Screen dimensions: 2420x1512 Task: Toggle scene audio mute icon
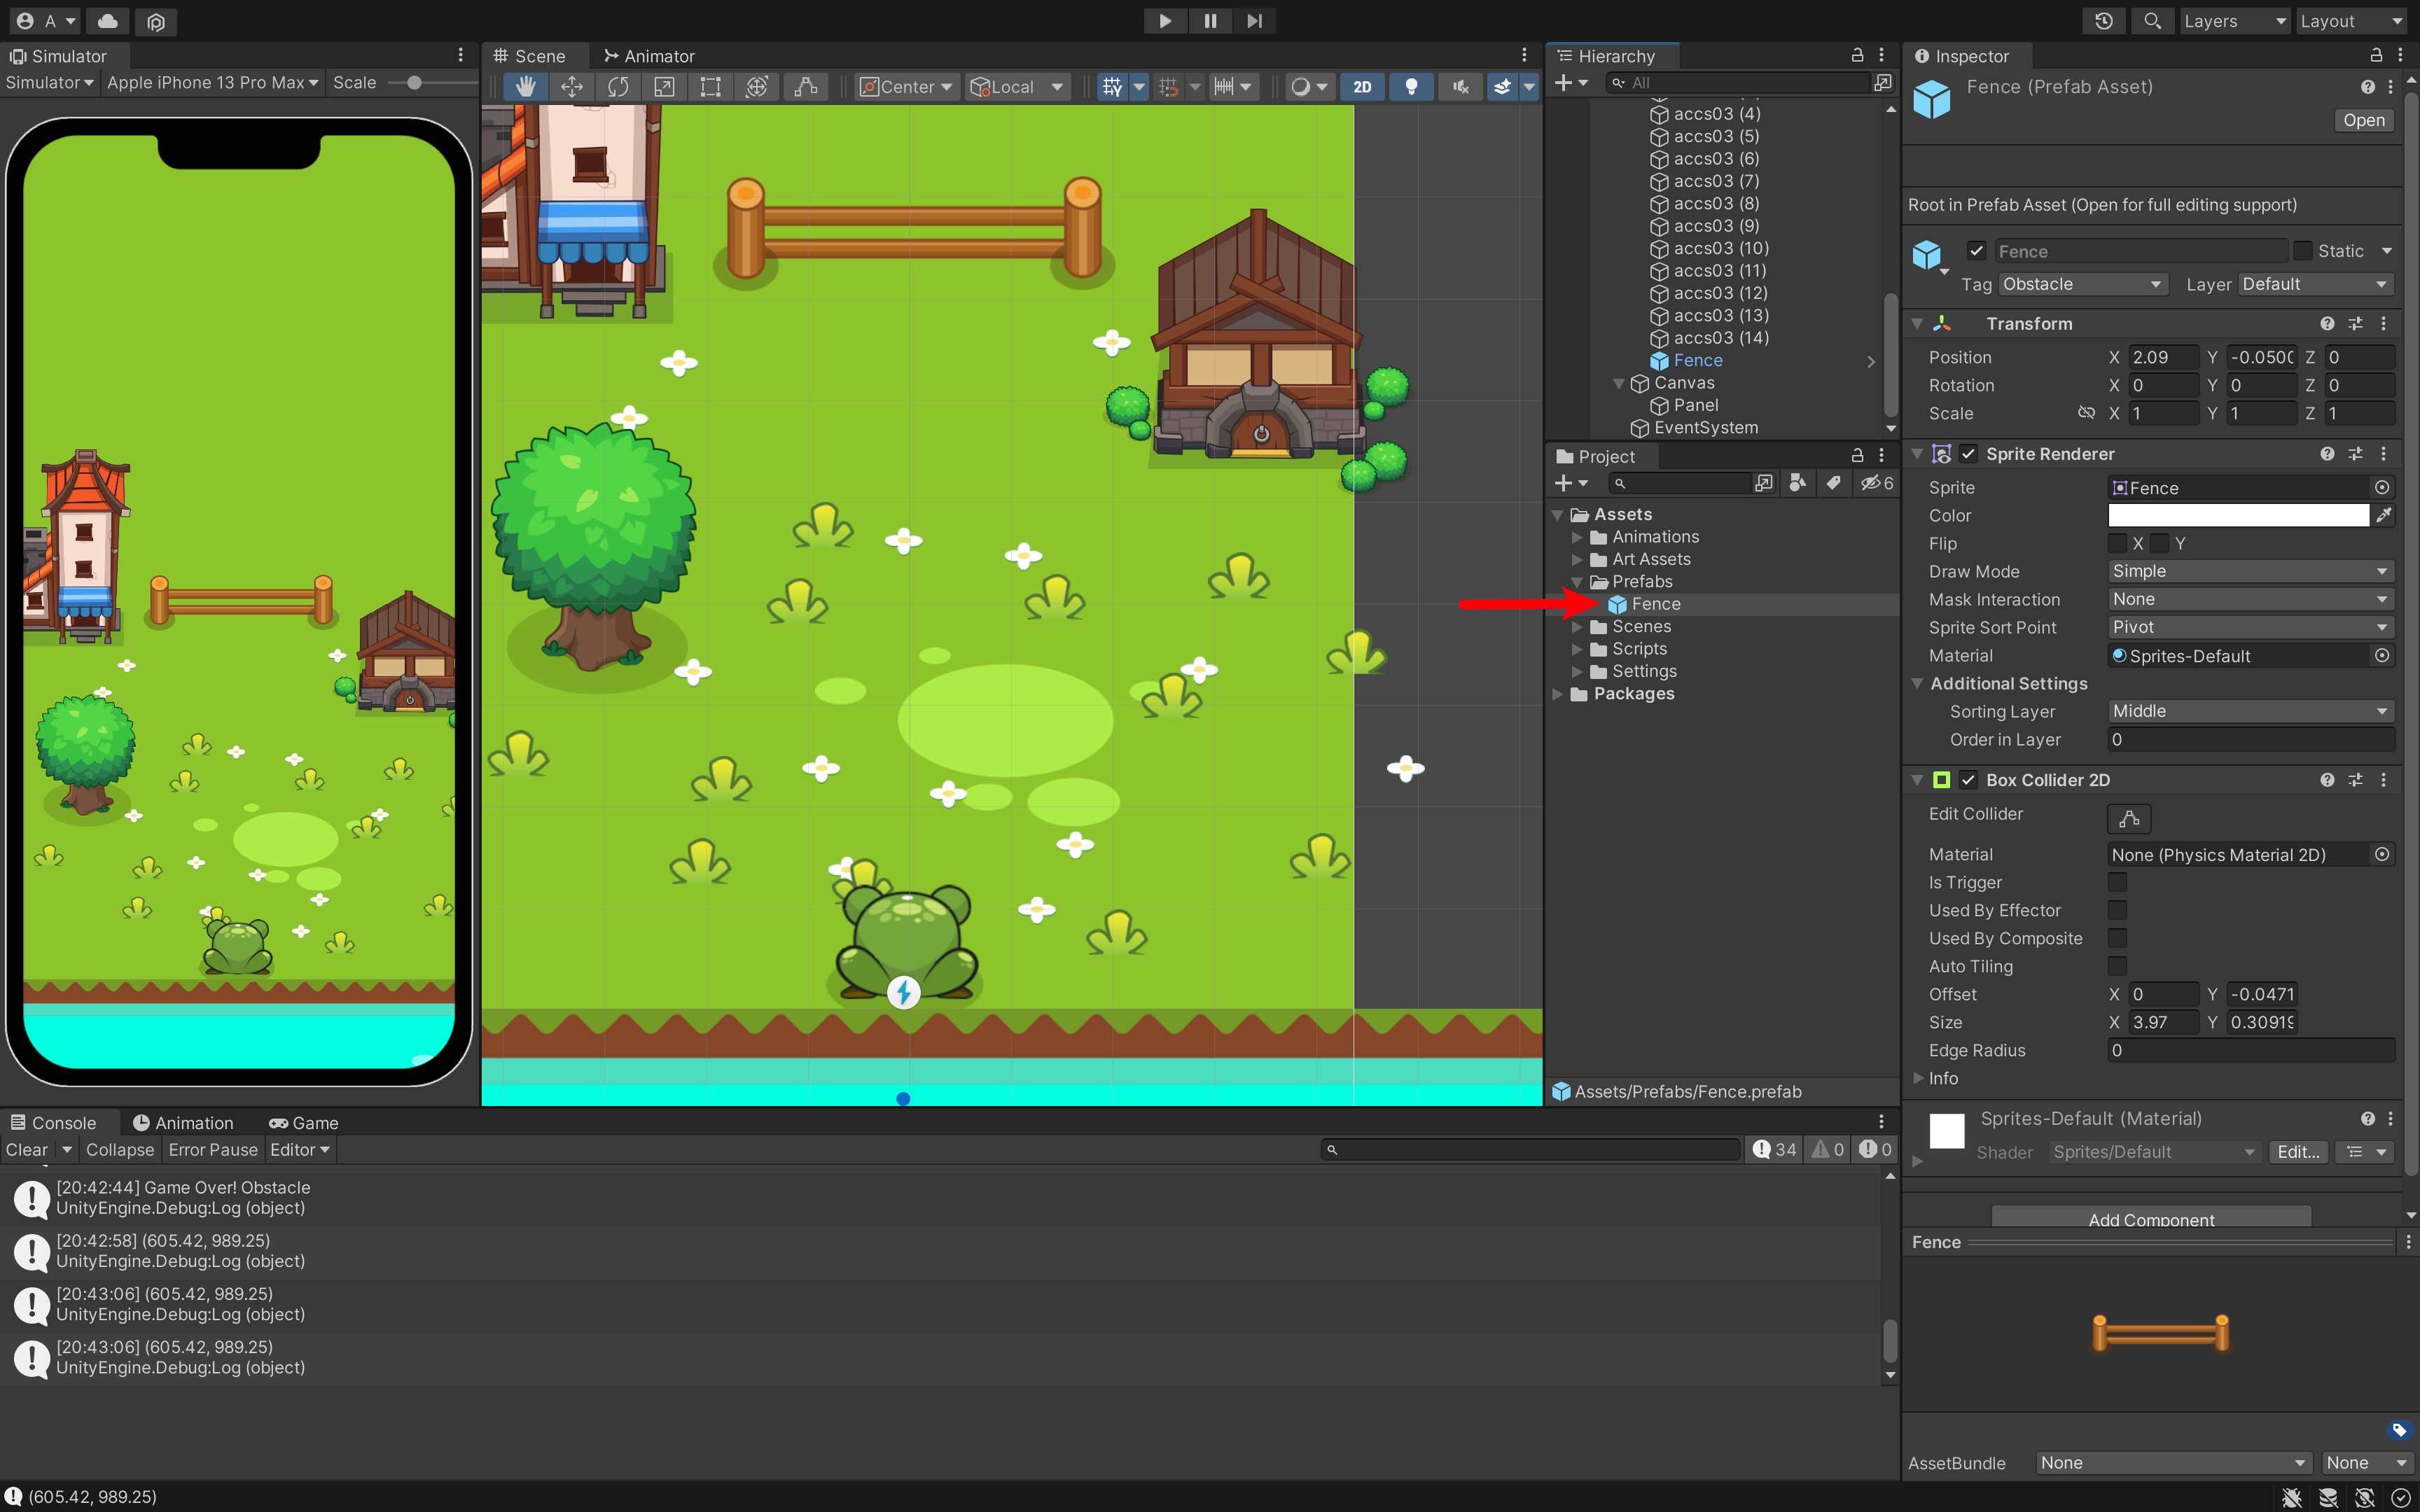coord(1460,87)
